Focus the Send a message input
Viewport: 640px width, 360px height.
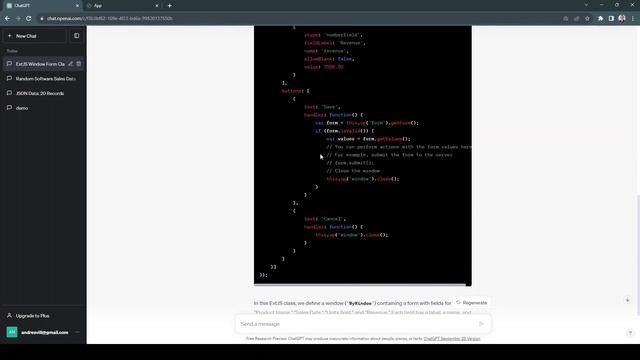click(358, 324)
